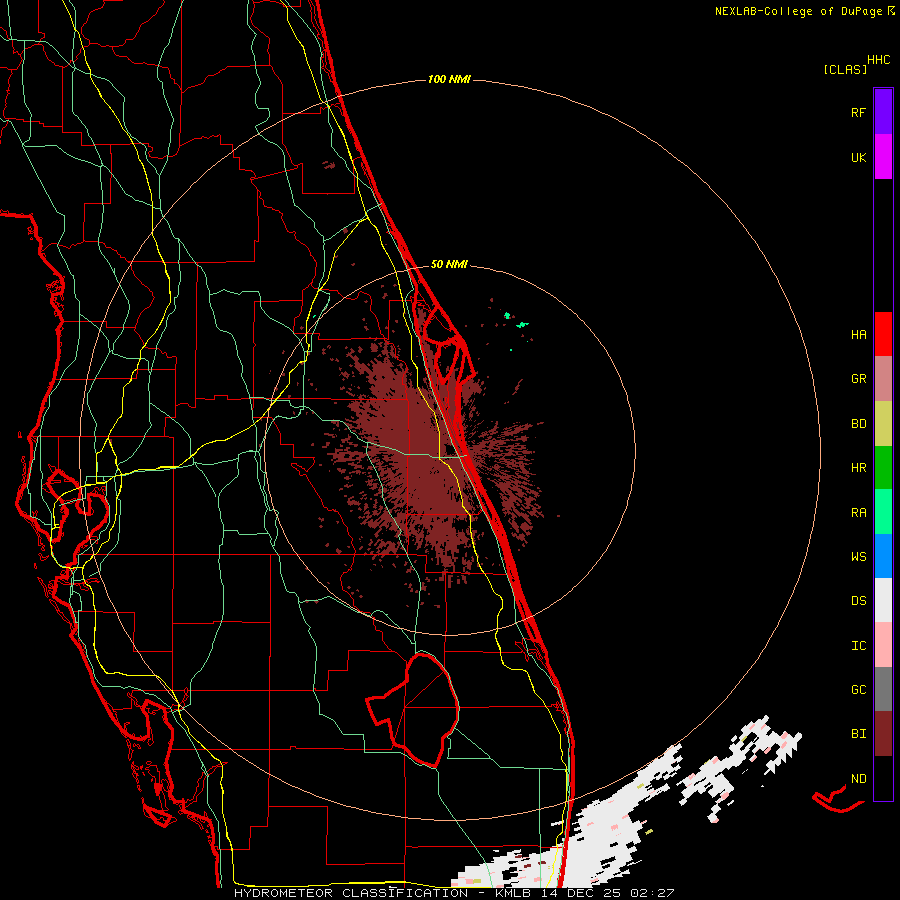Click the IC legend label
Image resolution: width=900 pixels, height=900 pixels.
click(858, 646)
